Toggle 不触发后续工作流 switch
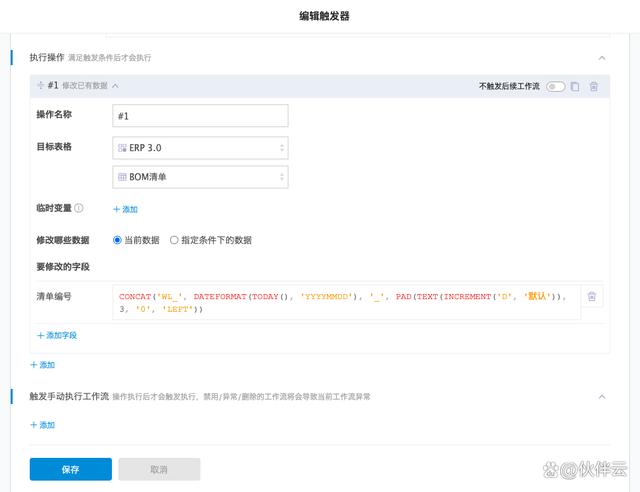Image resolution: width=640 pixels, height=492 pixels. (556, 87)
